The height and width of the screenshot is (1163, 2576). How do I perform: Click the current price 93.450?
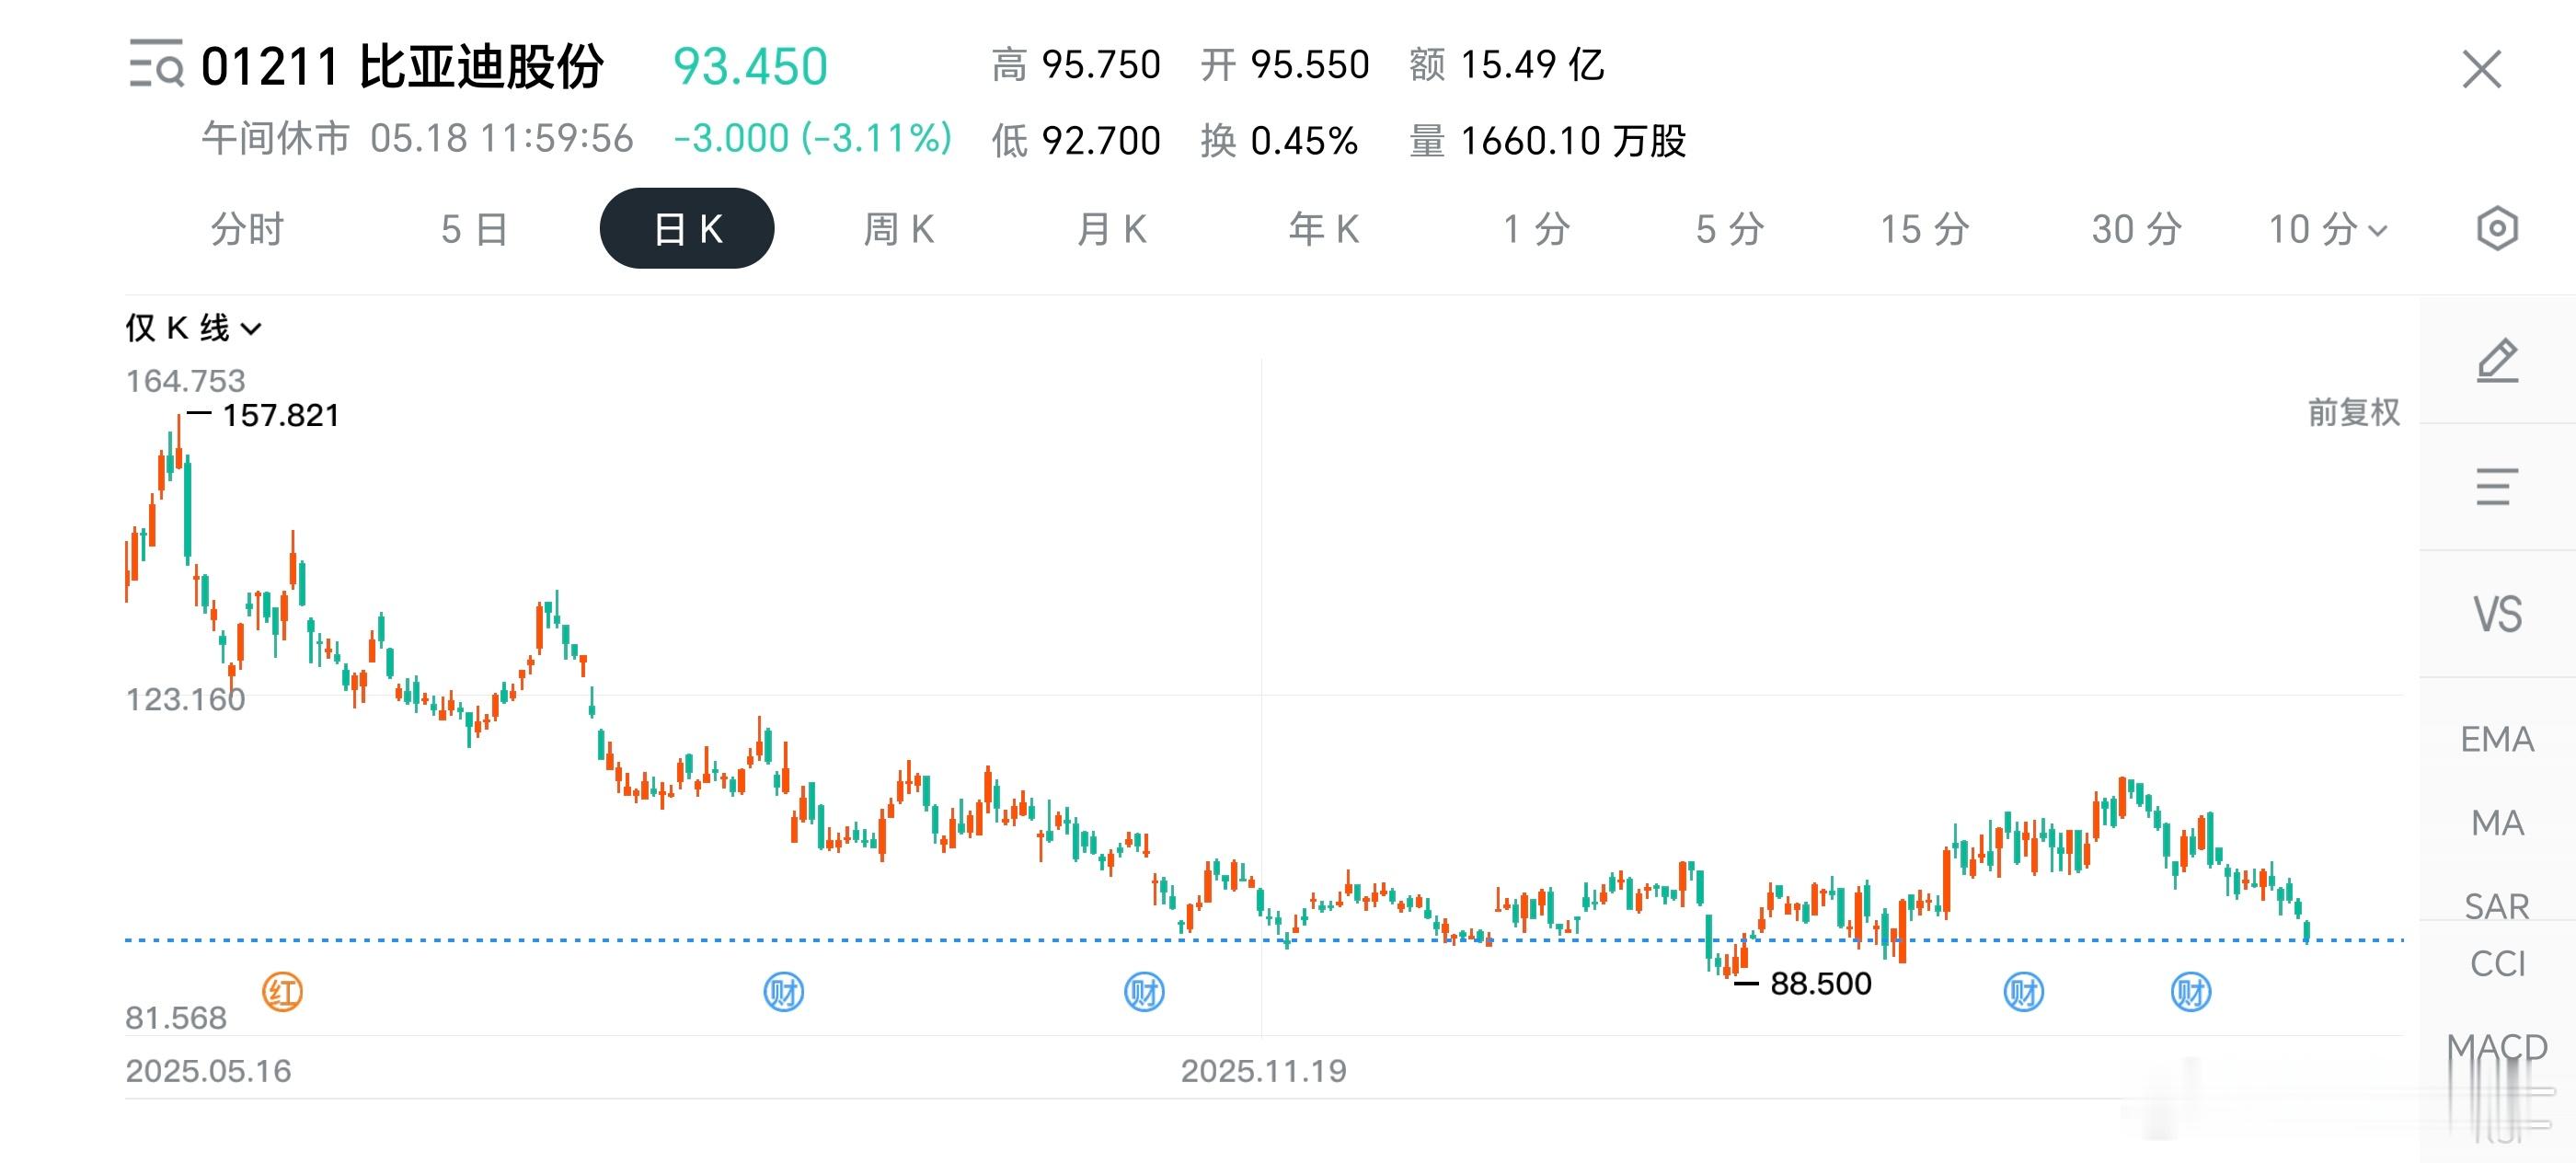(750, 66)
